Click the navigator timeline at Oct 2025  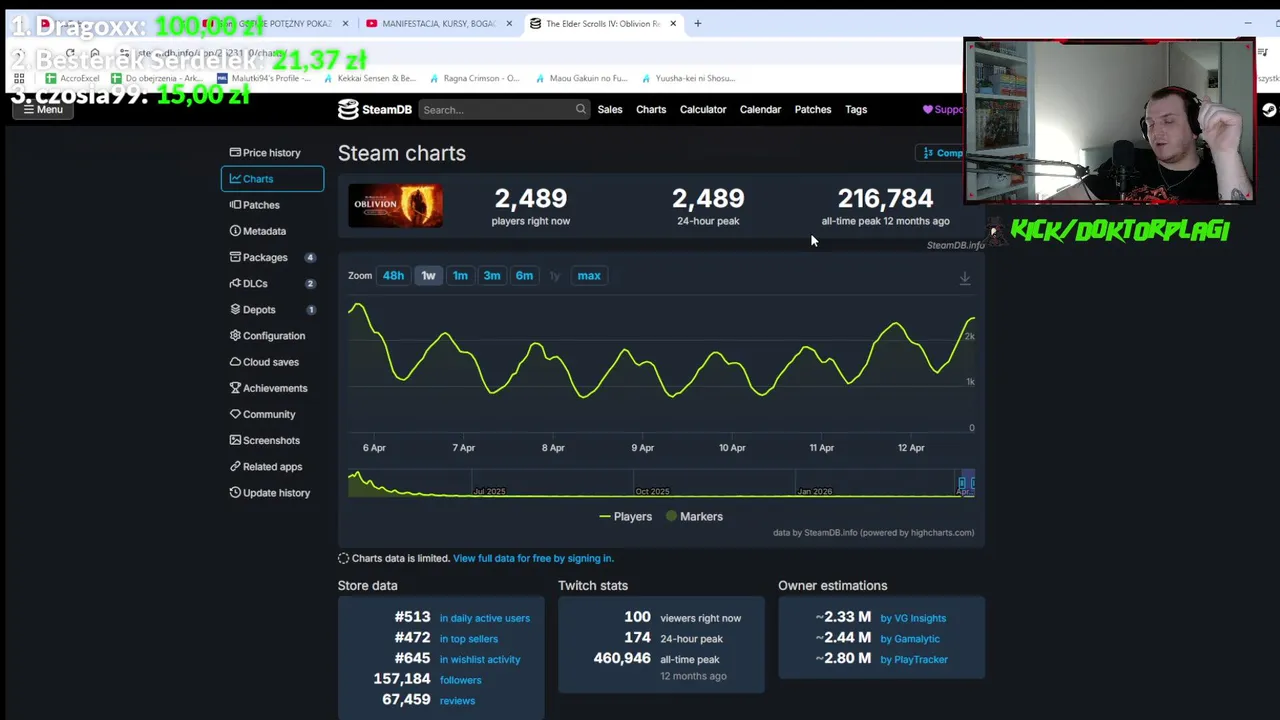[651, 491]
